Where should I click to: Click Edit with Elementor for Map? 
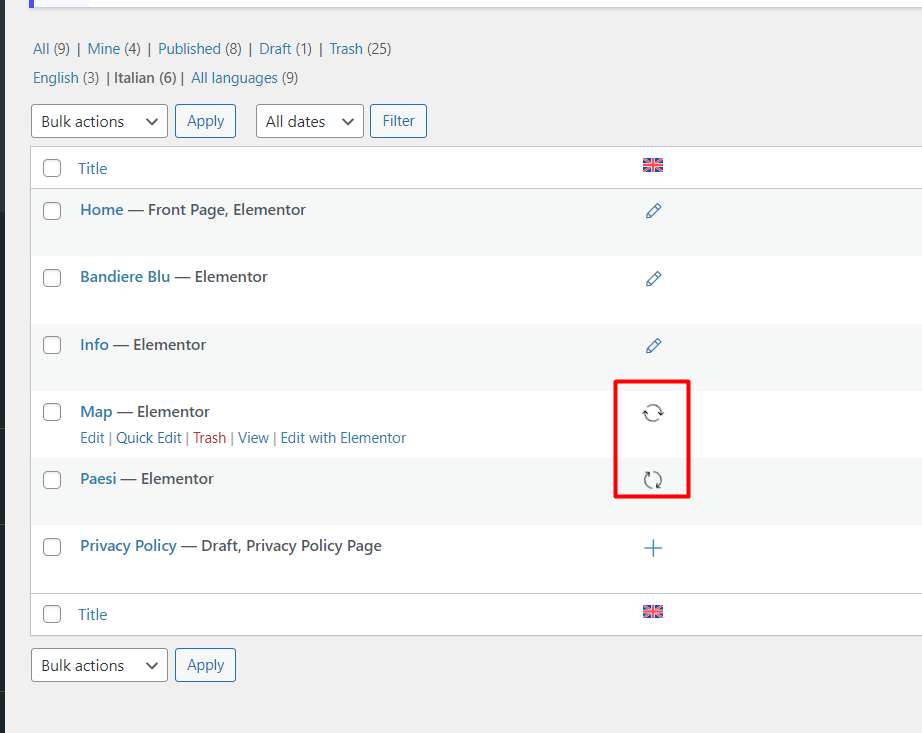pos(343,438)
